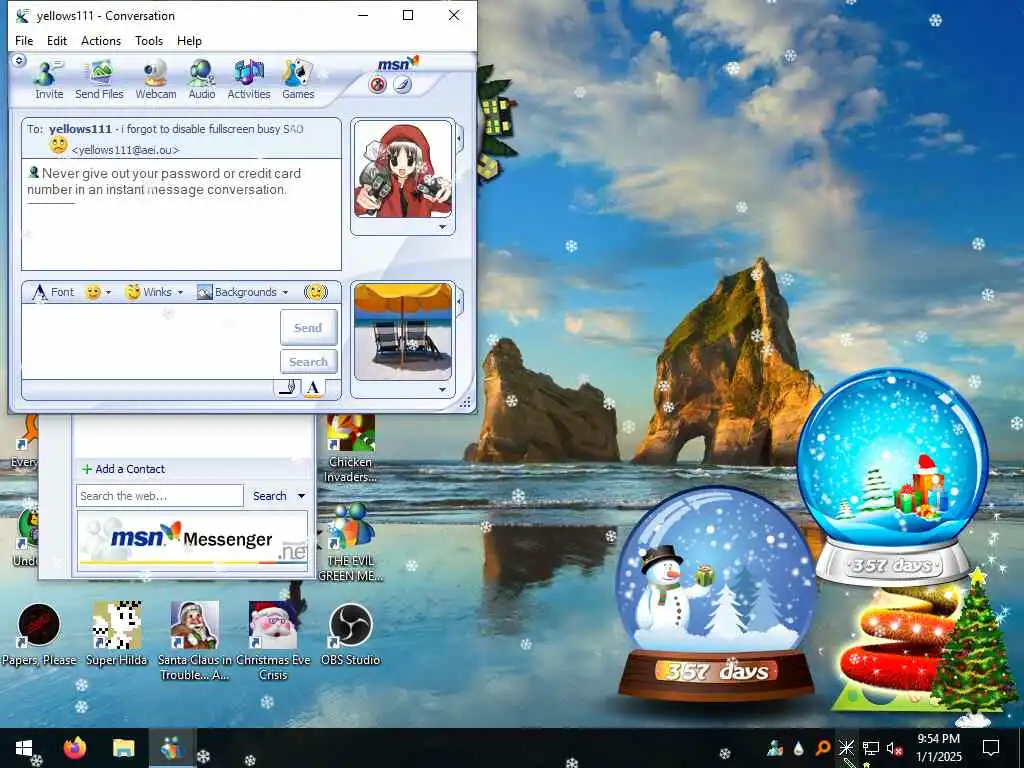Open the Search dropdown arrow in Messenger window
Image resolution: width=1024 pixels, height=768 pixels.
301,496
